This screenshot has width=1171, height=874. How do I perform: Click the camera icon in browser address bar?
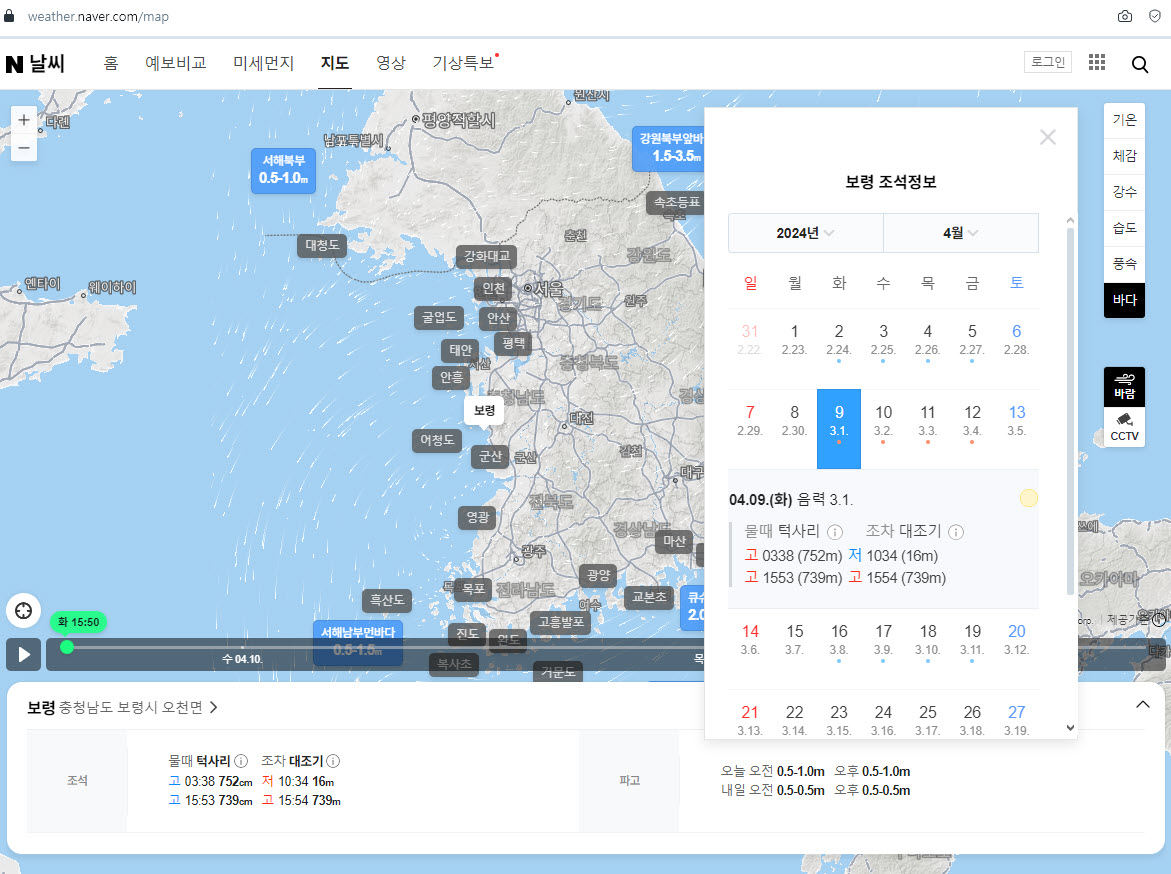coord(1125,16)
